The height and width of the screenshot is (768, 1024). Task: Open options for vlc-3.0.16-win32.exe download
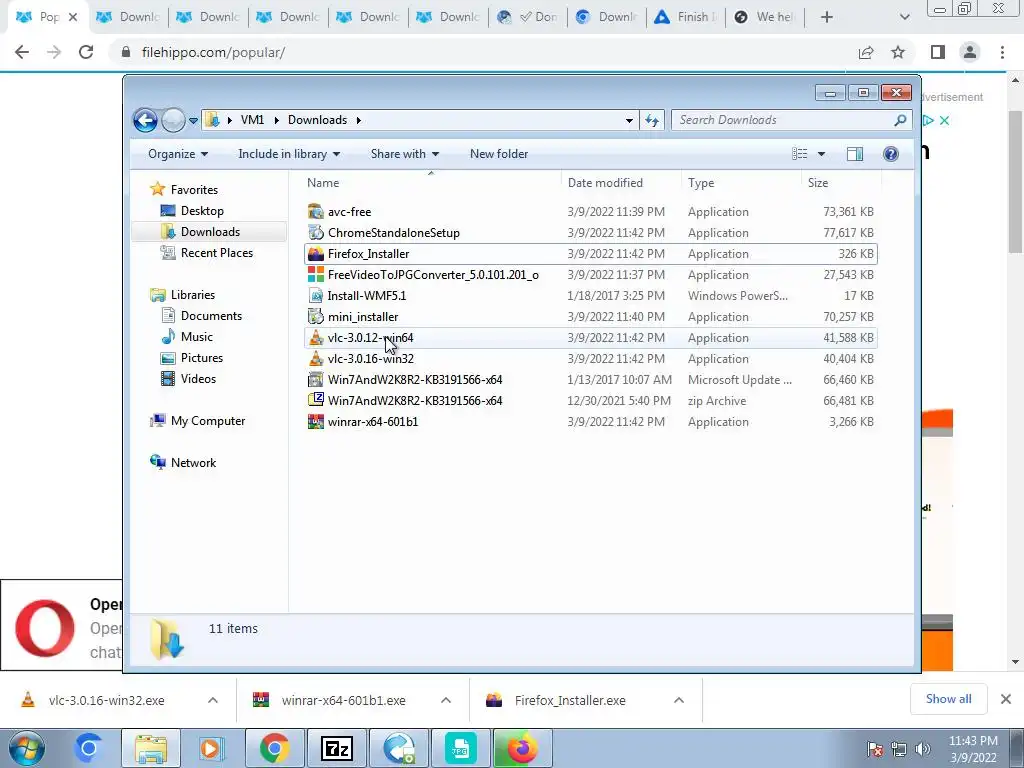tap(213, 700)
